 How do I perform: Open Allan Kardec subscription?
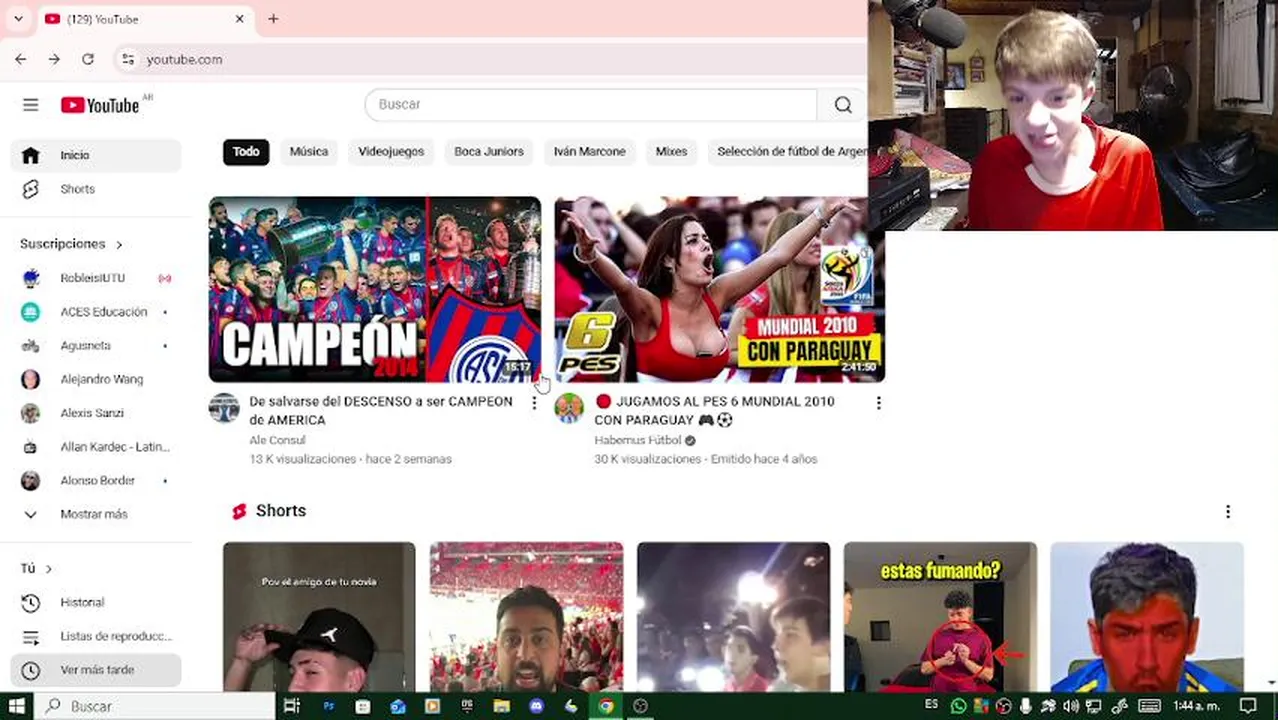click(x=96, y=447)
